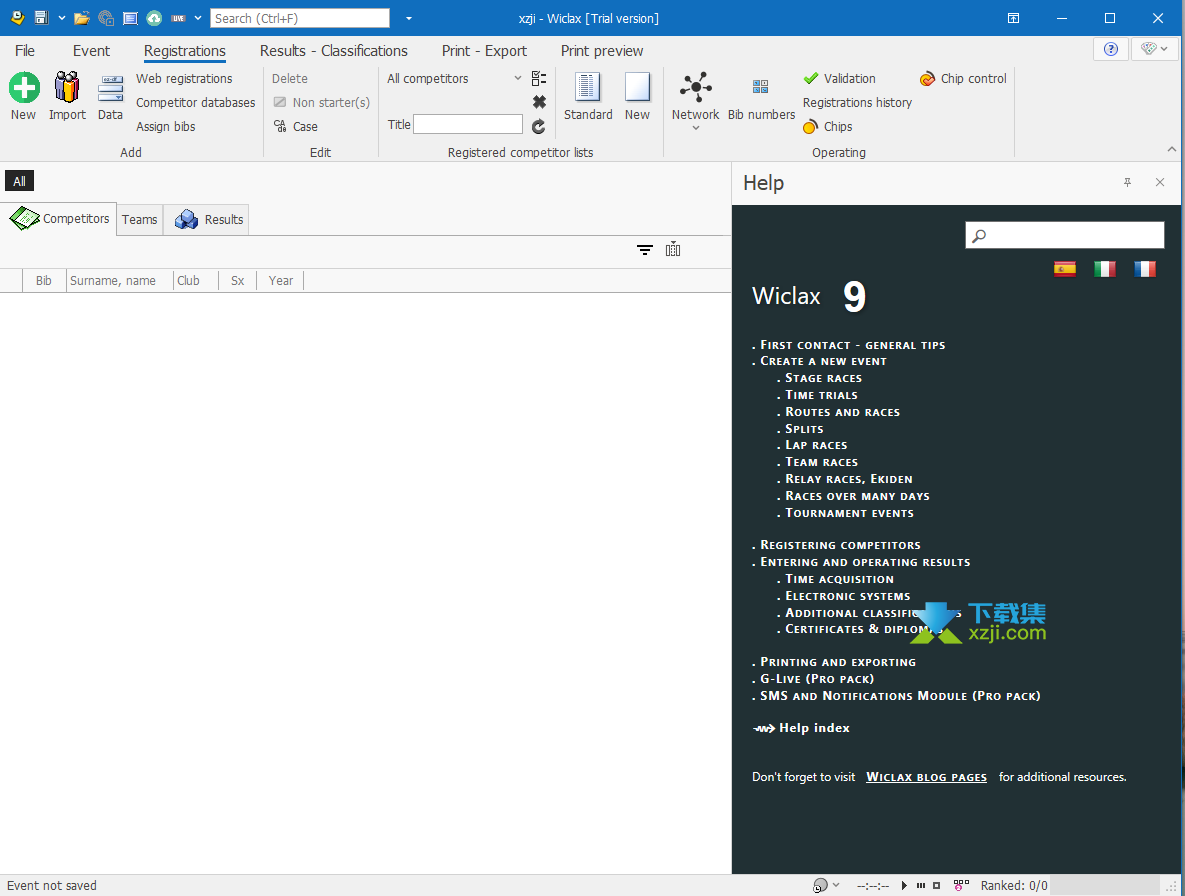Screen dimensions: 1185x896
Task: Click the pink ranking icon in status bar
Action: point(961,885)
